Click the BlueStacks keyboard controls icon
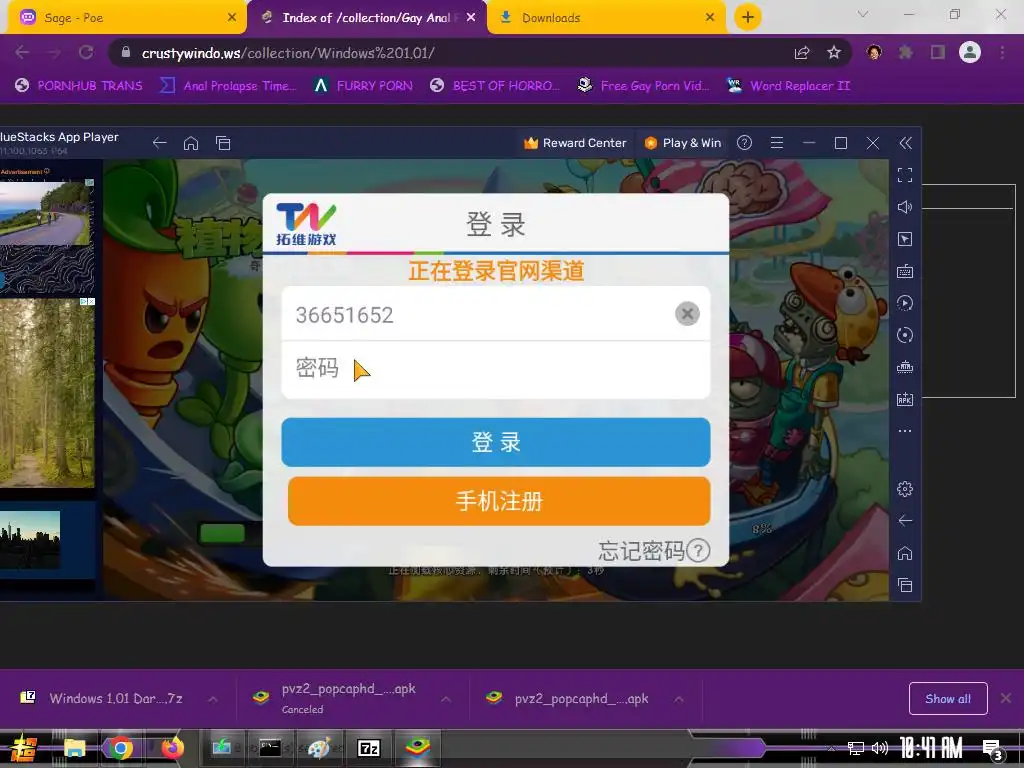 coord(904,271)
